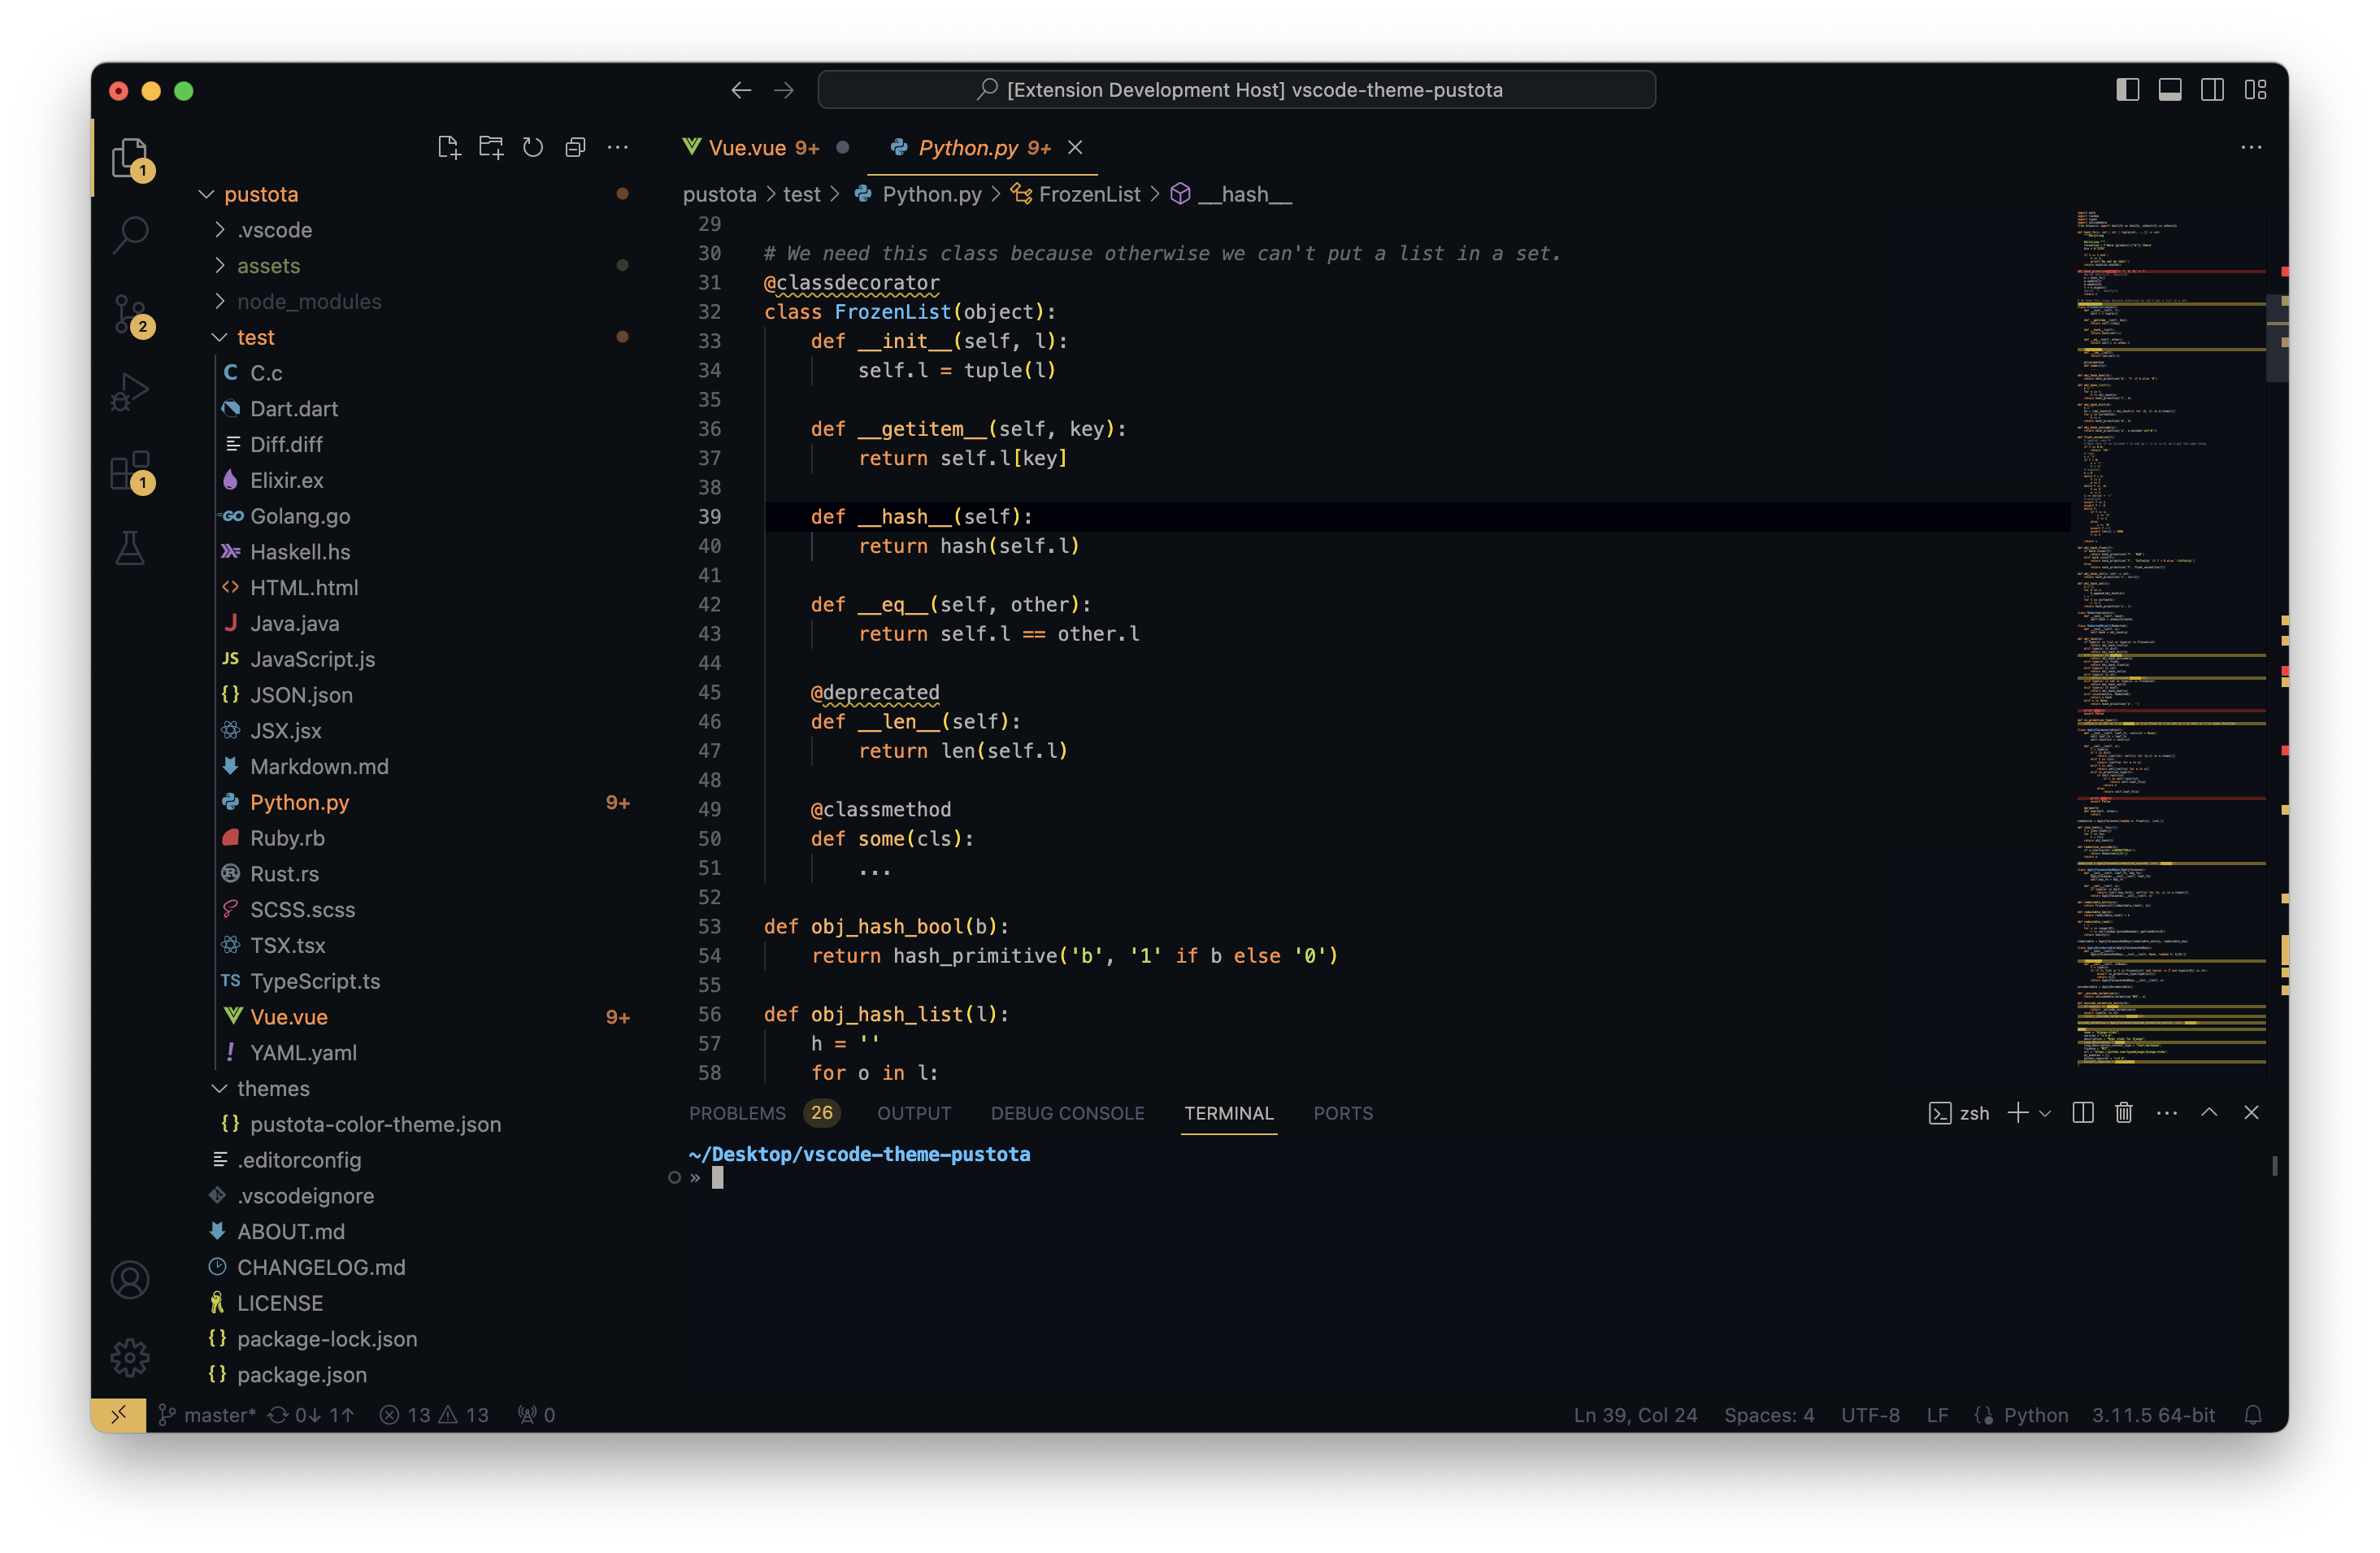Open Source Control view with badge

click(130, 314)
